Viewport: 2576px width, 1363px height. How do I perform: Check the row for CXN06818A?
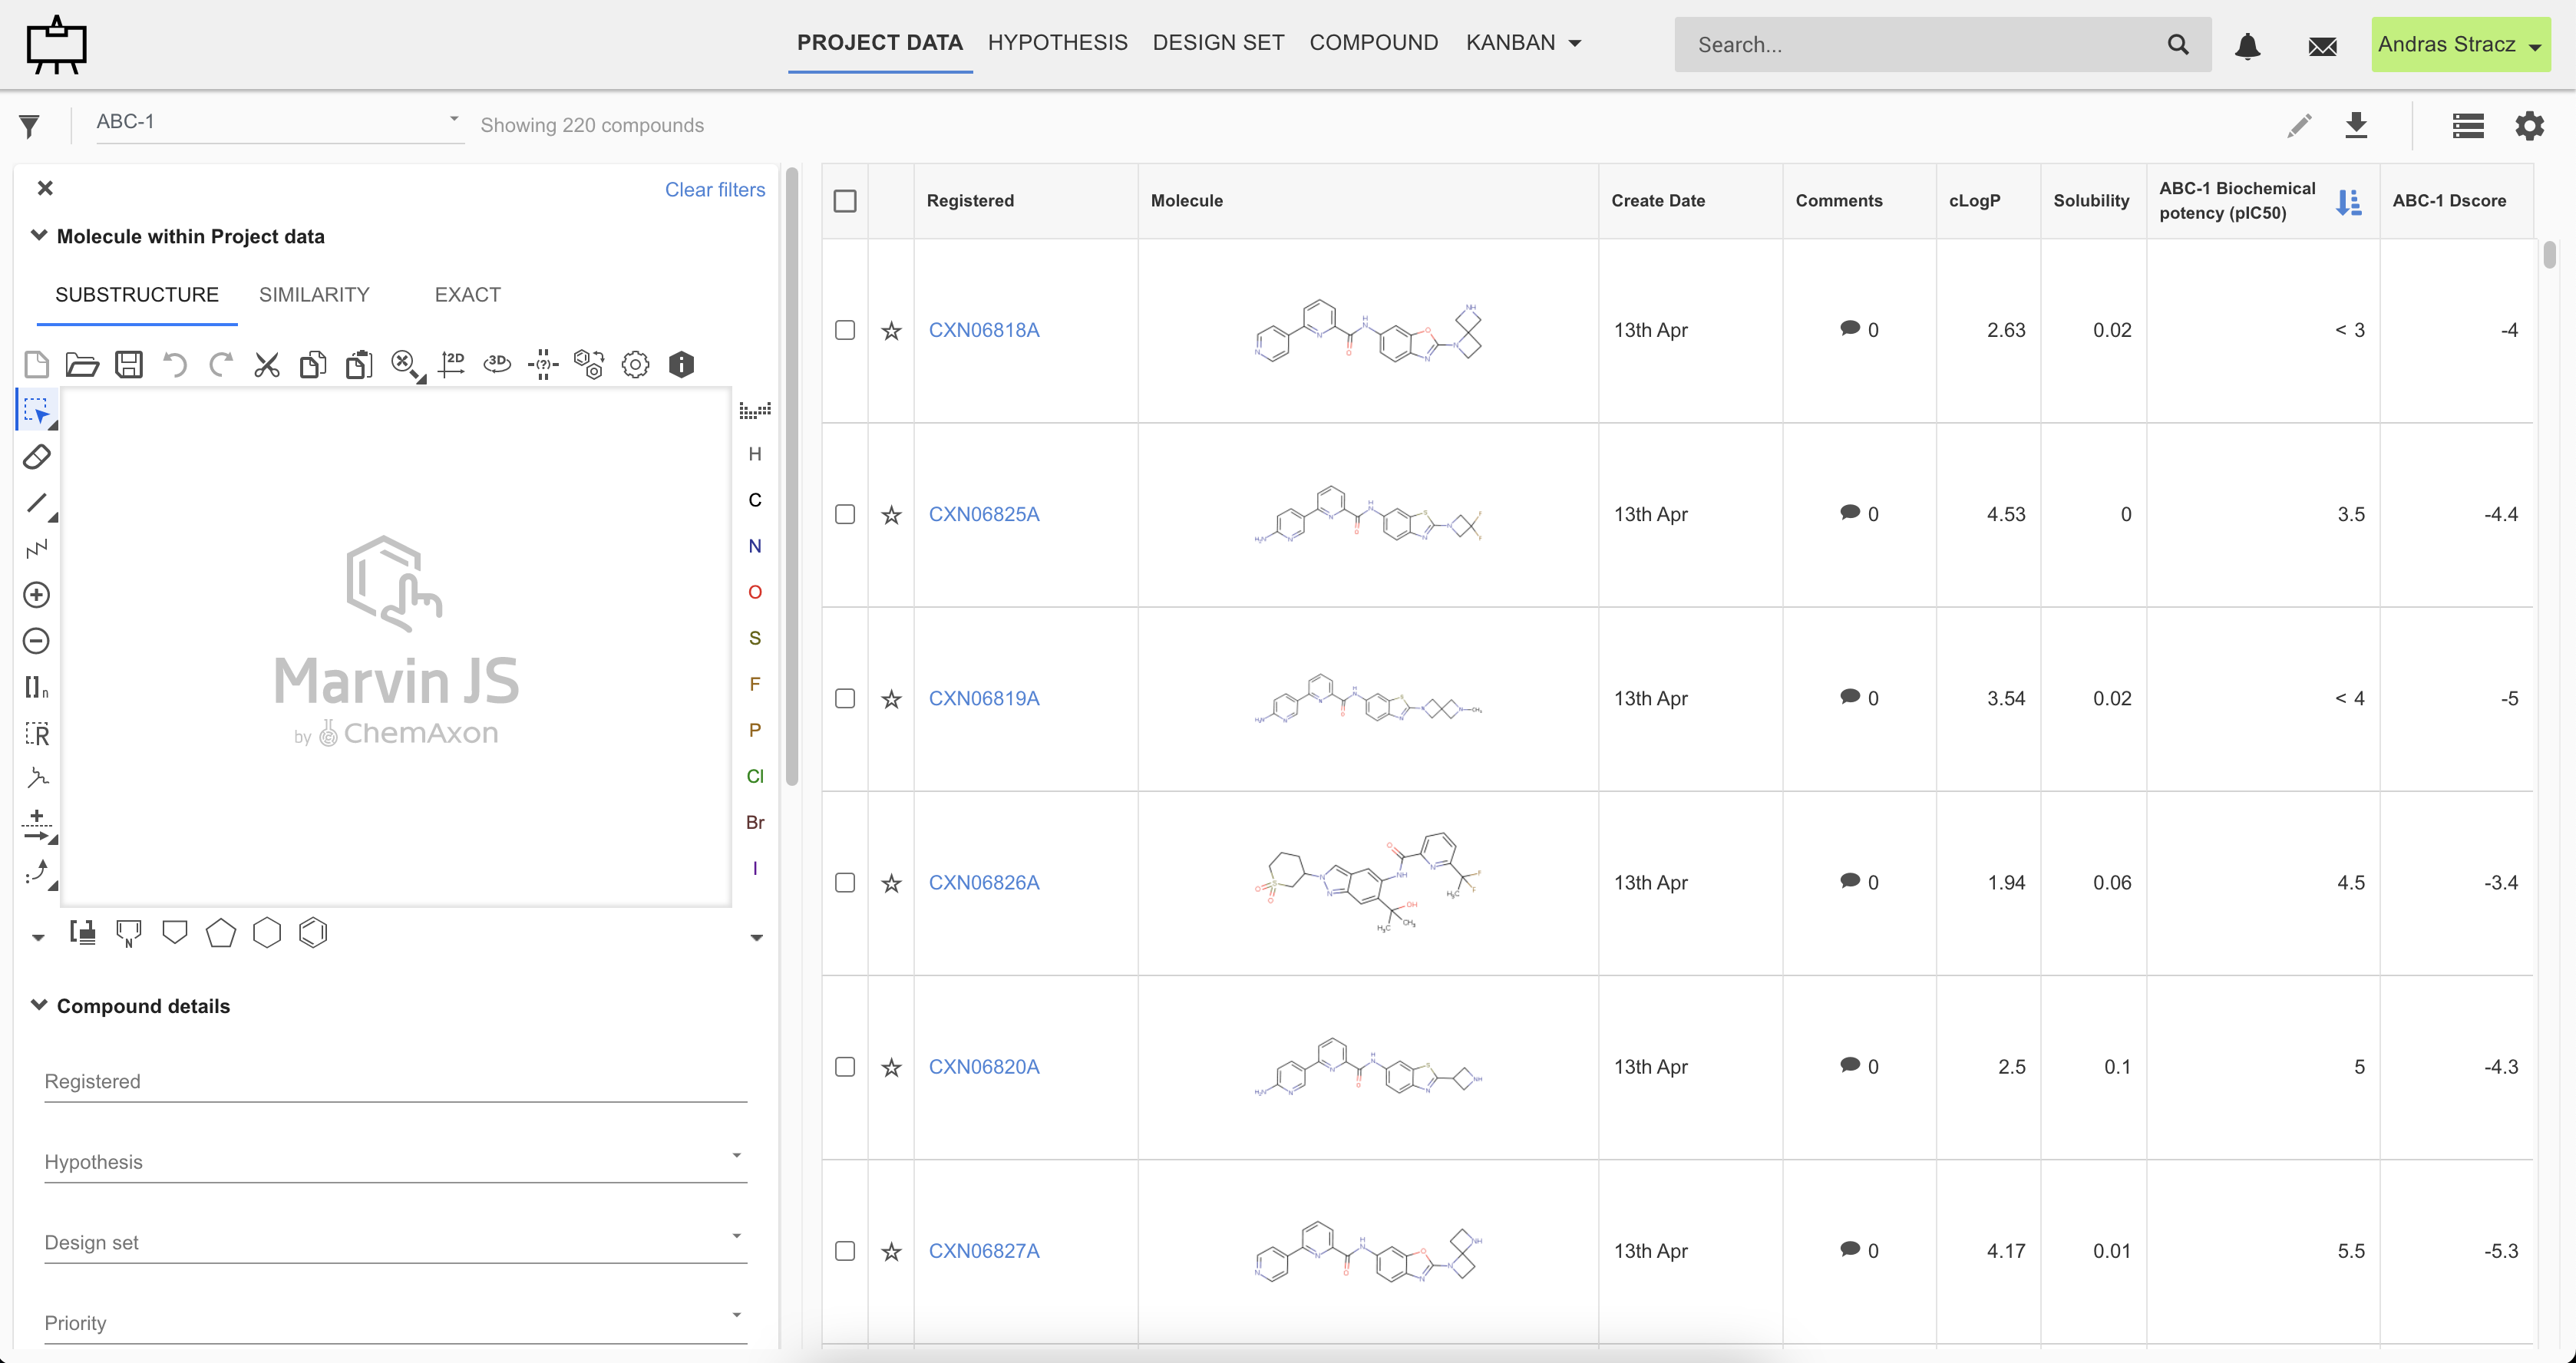pos(845,330)
